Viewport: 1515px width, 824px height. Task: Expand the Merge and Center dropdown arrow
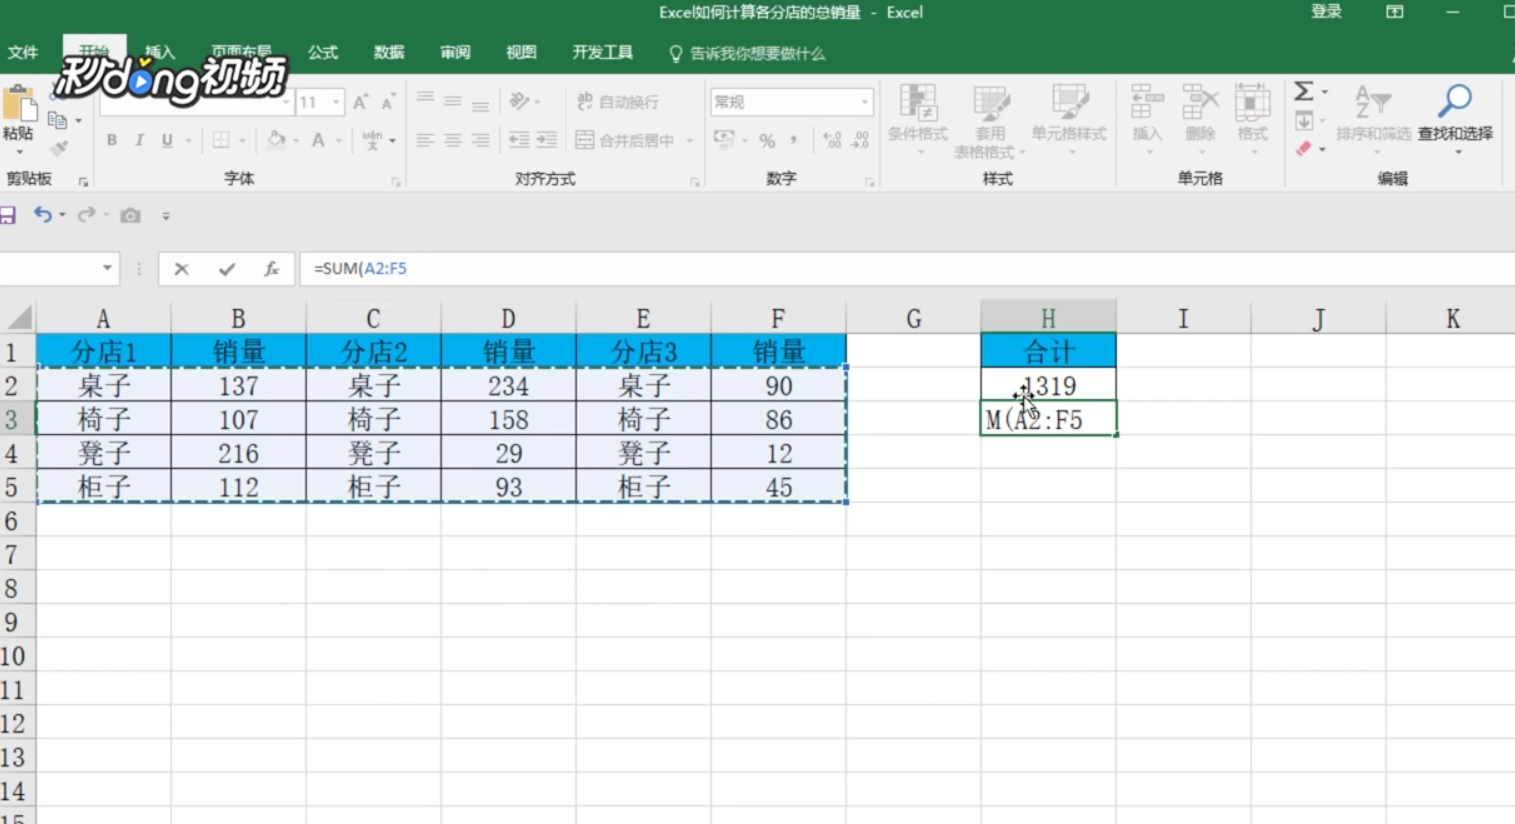pos(689,141)
